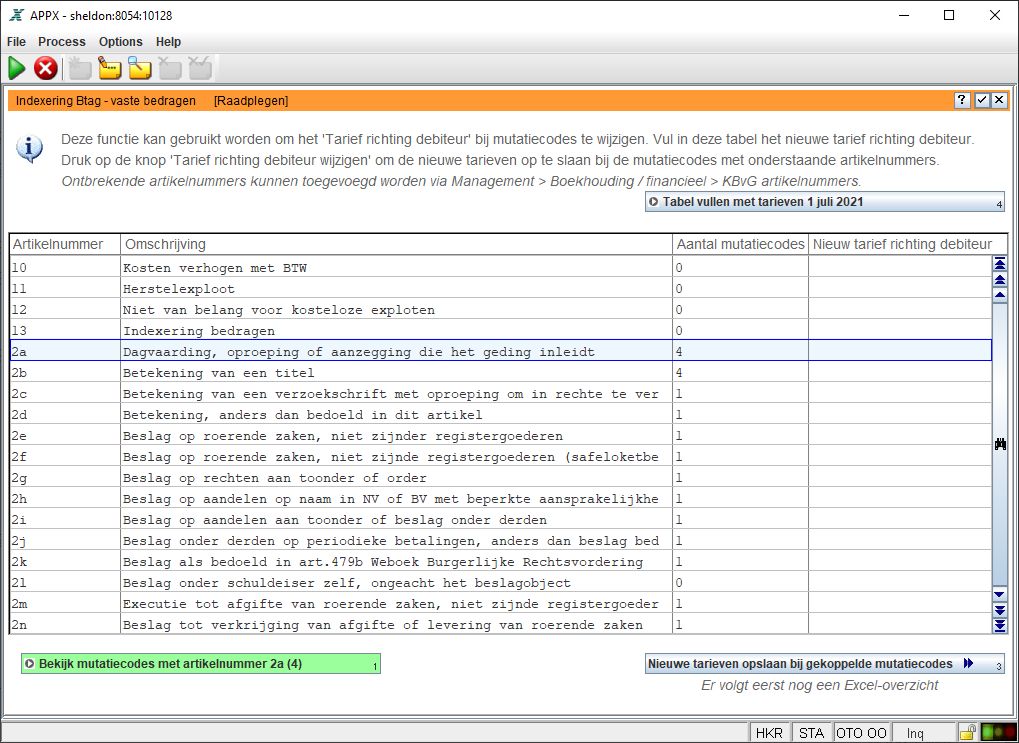Click artikelnummer cell '2e'
The height and width of the screenshot is (743, 1019).
pyautogui.click(x=65, y=436)
